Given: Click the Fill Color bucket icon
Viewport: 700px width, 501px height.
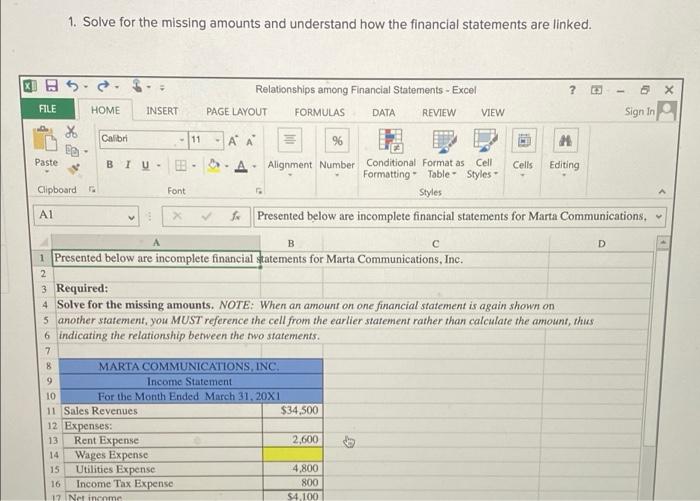Looking at the screenshot, I should (x=214, y=165).
